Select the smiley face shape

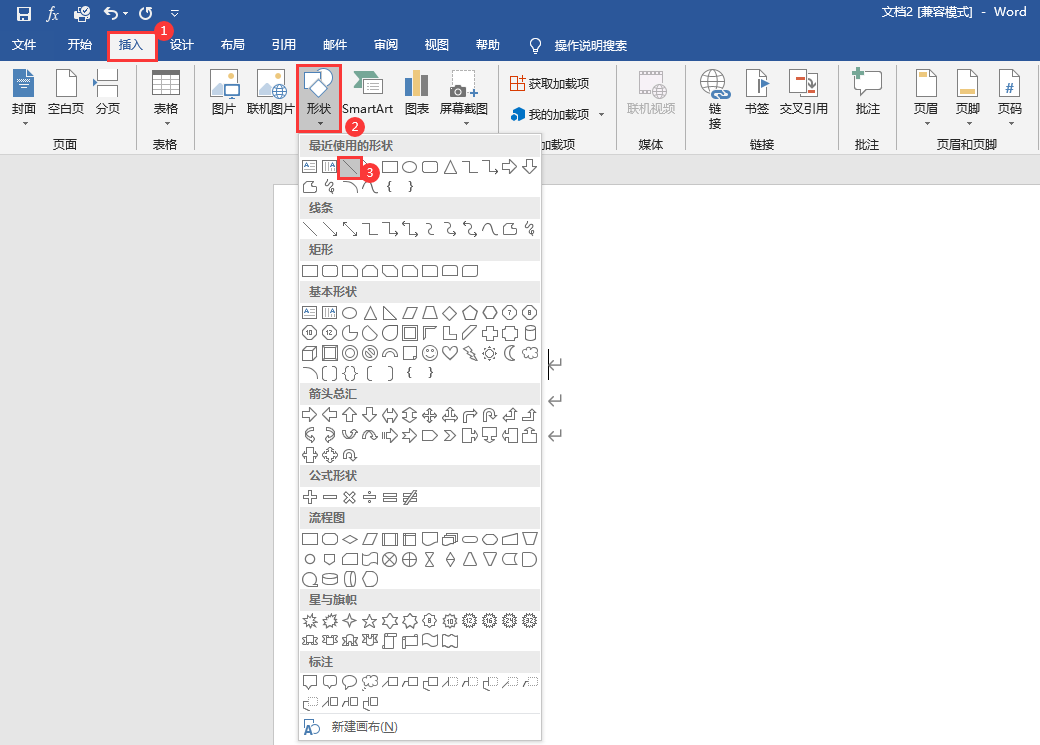tap(430, 353)
